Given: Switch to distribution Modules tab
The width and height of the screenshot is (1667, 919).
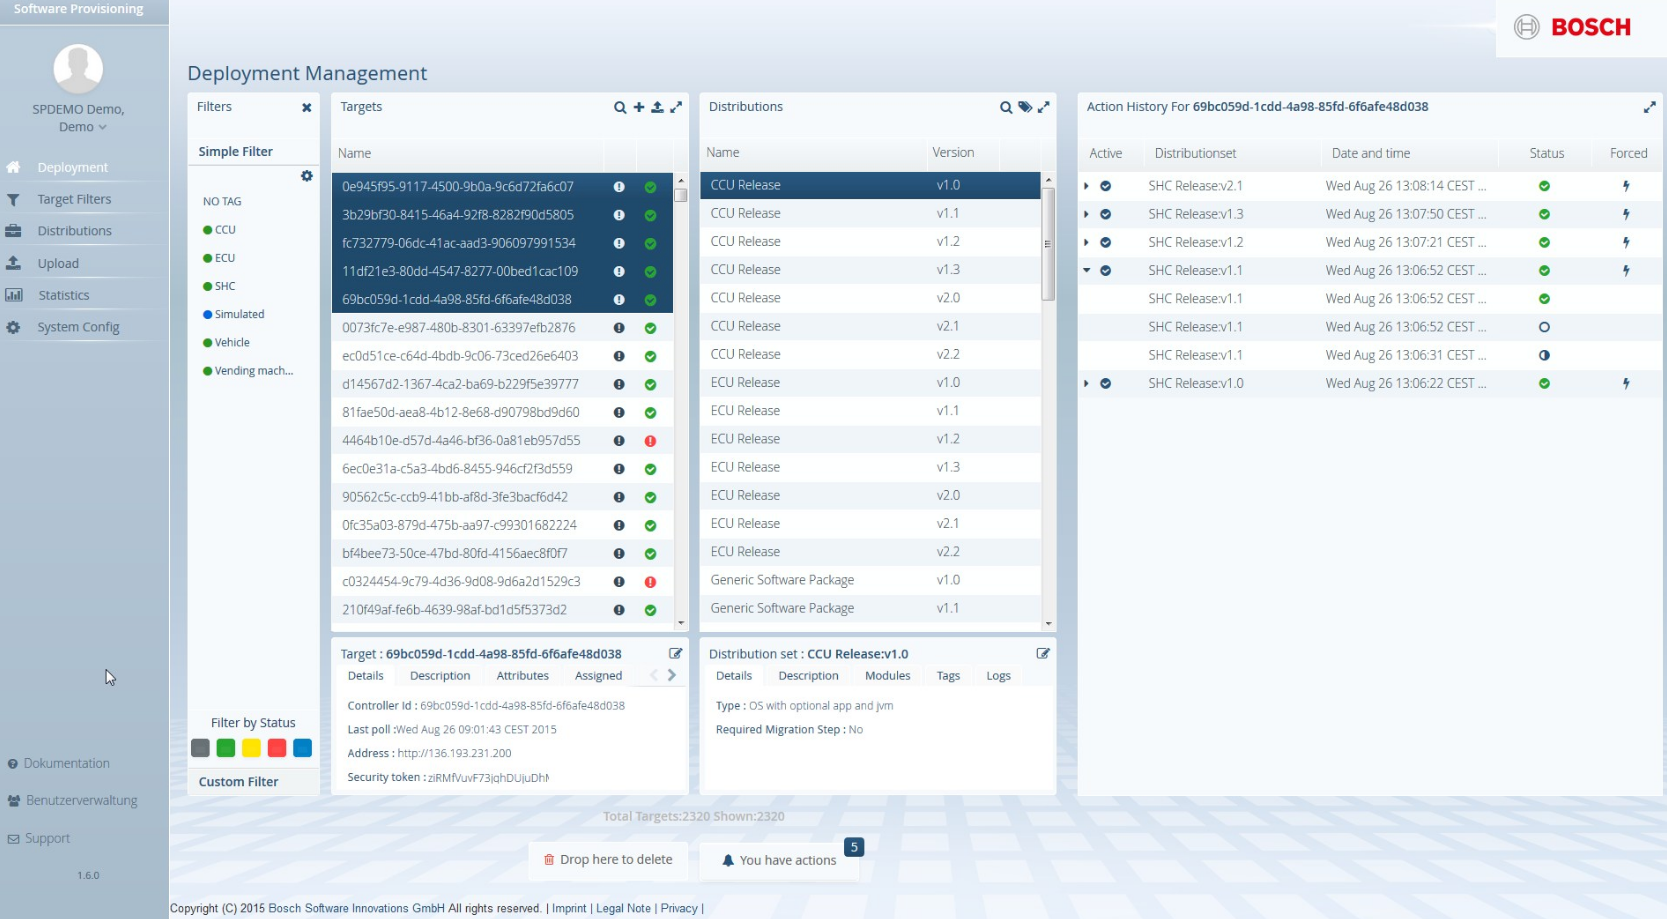Looking at the screenshot, I should (x=888, y=676).
